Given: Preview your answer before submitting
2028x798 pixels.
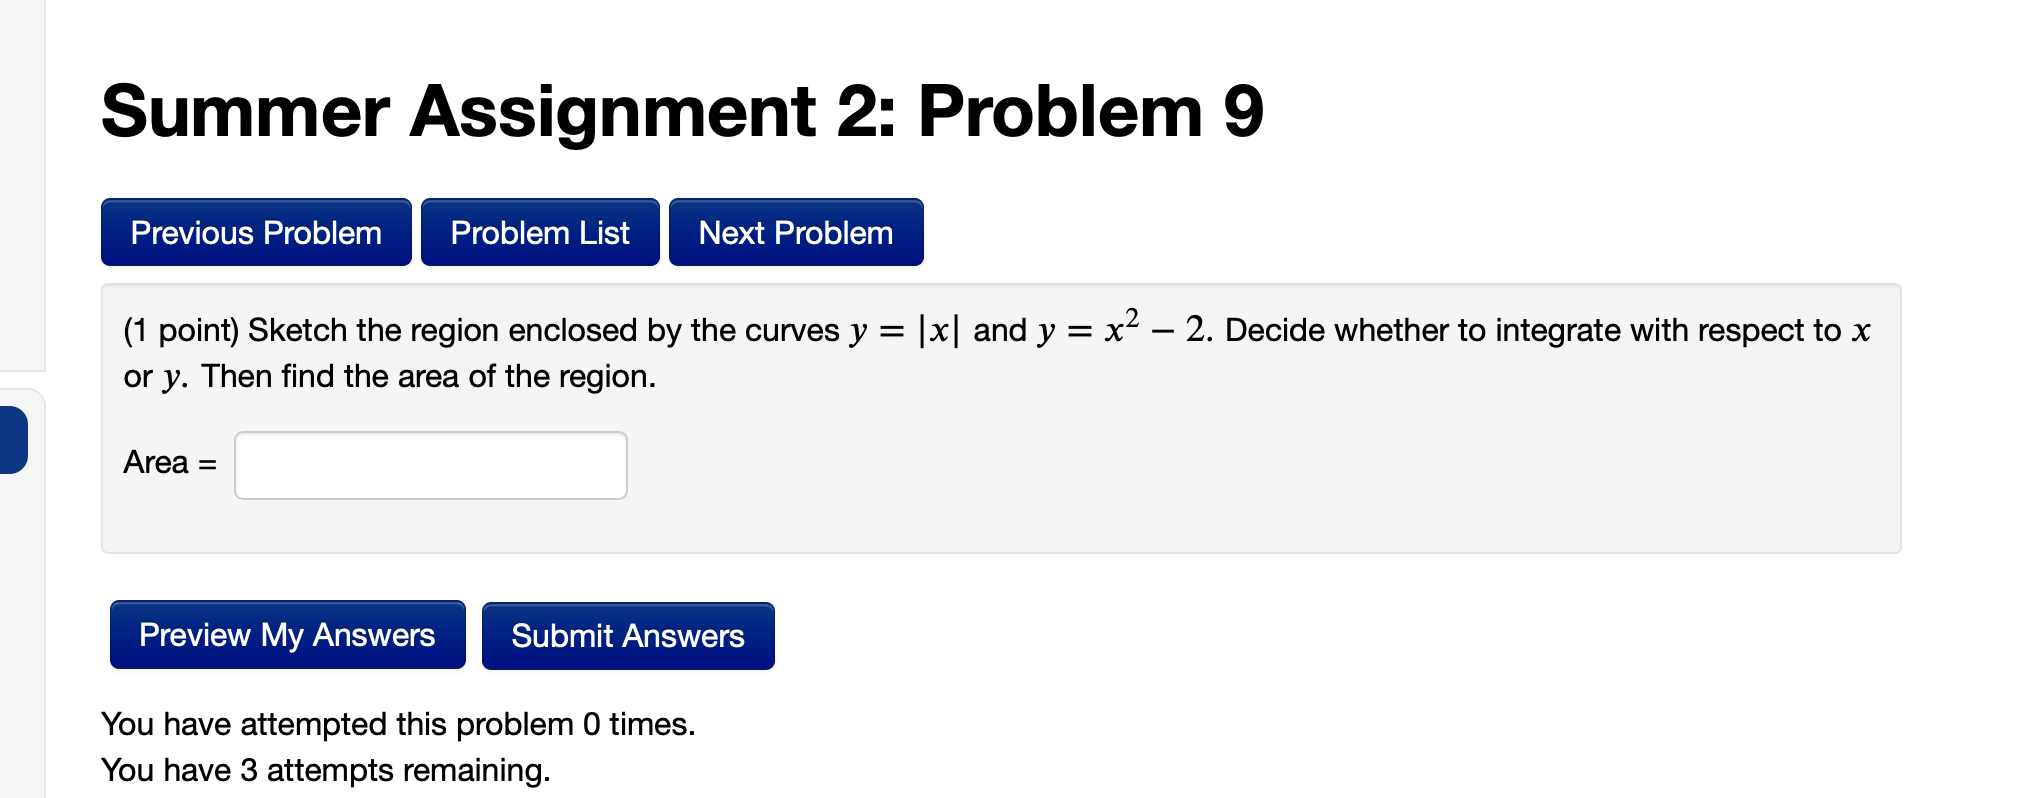Looking at the screenshot, I should [287, 635].
